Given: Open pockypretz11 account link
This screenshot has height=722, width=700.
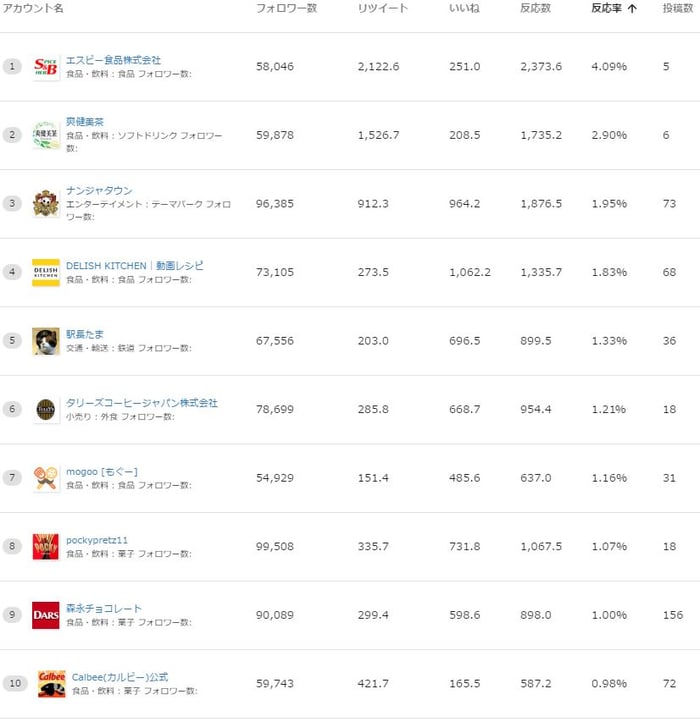Looking at the screenshot, I should click(97, 540).
